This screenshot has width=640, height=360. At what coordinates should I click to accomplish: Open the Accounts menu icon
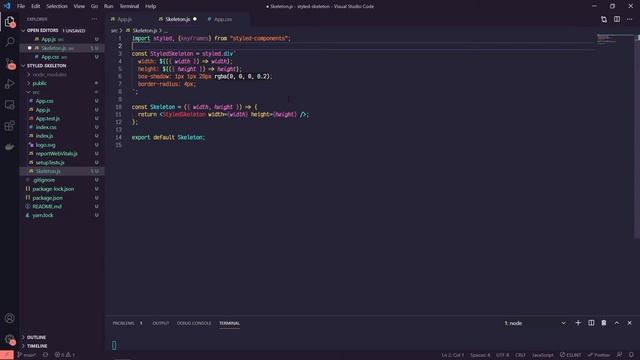[9, 318]
